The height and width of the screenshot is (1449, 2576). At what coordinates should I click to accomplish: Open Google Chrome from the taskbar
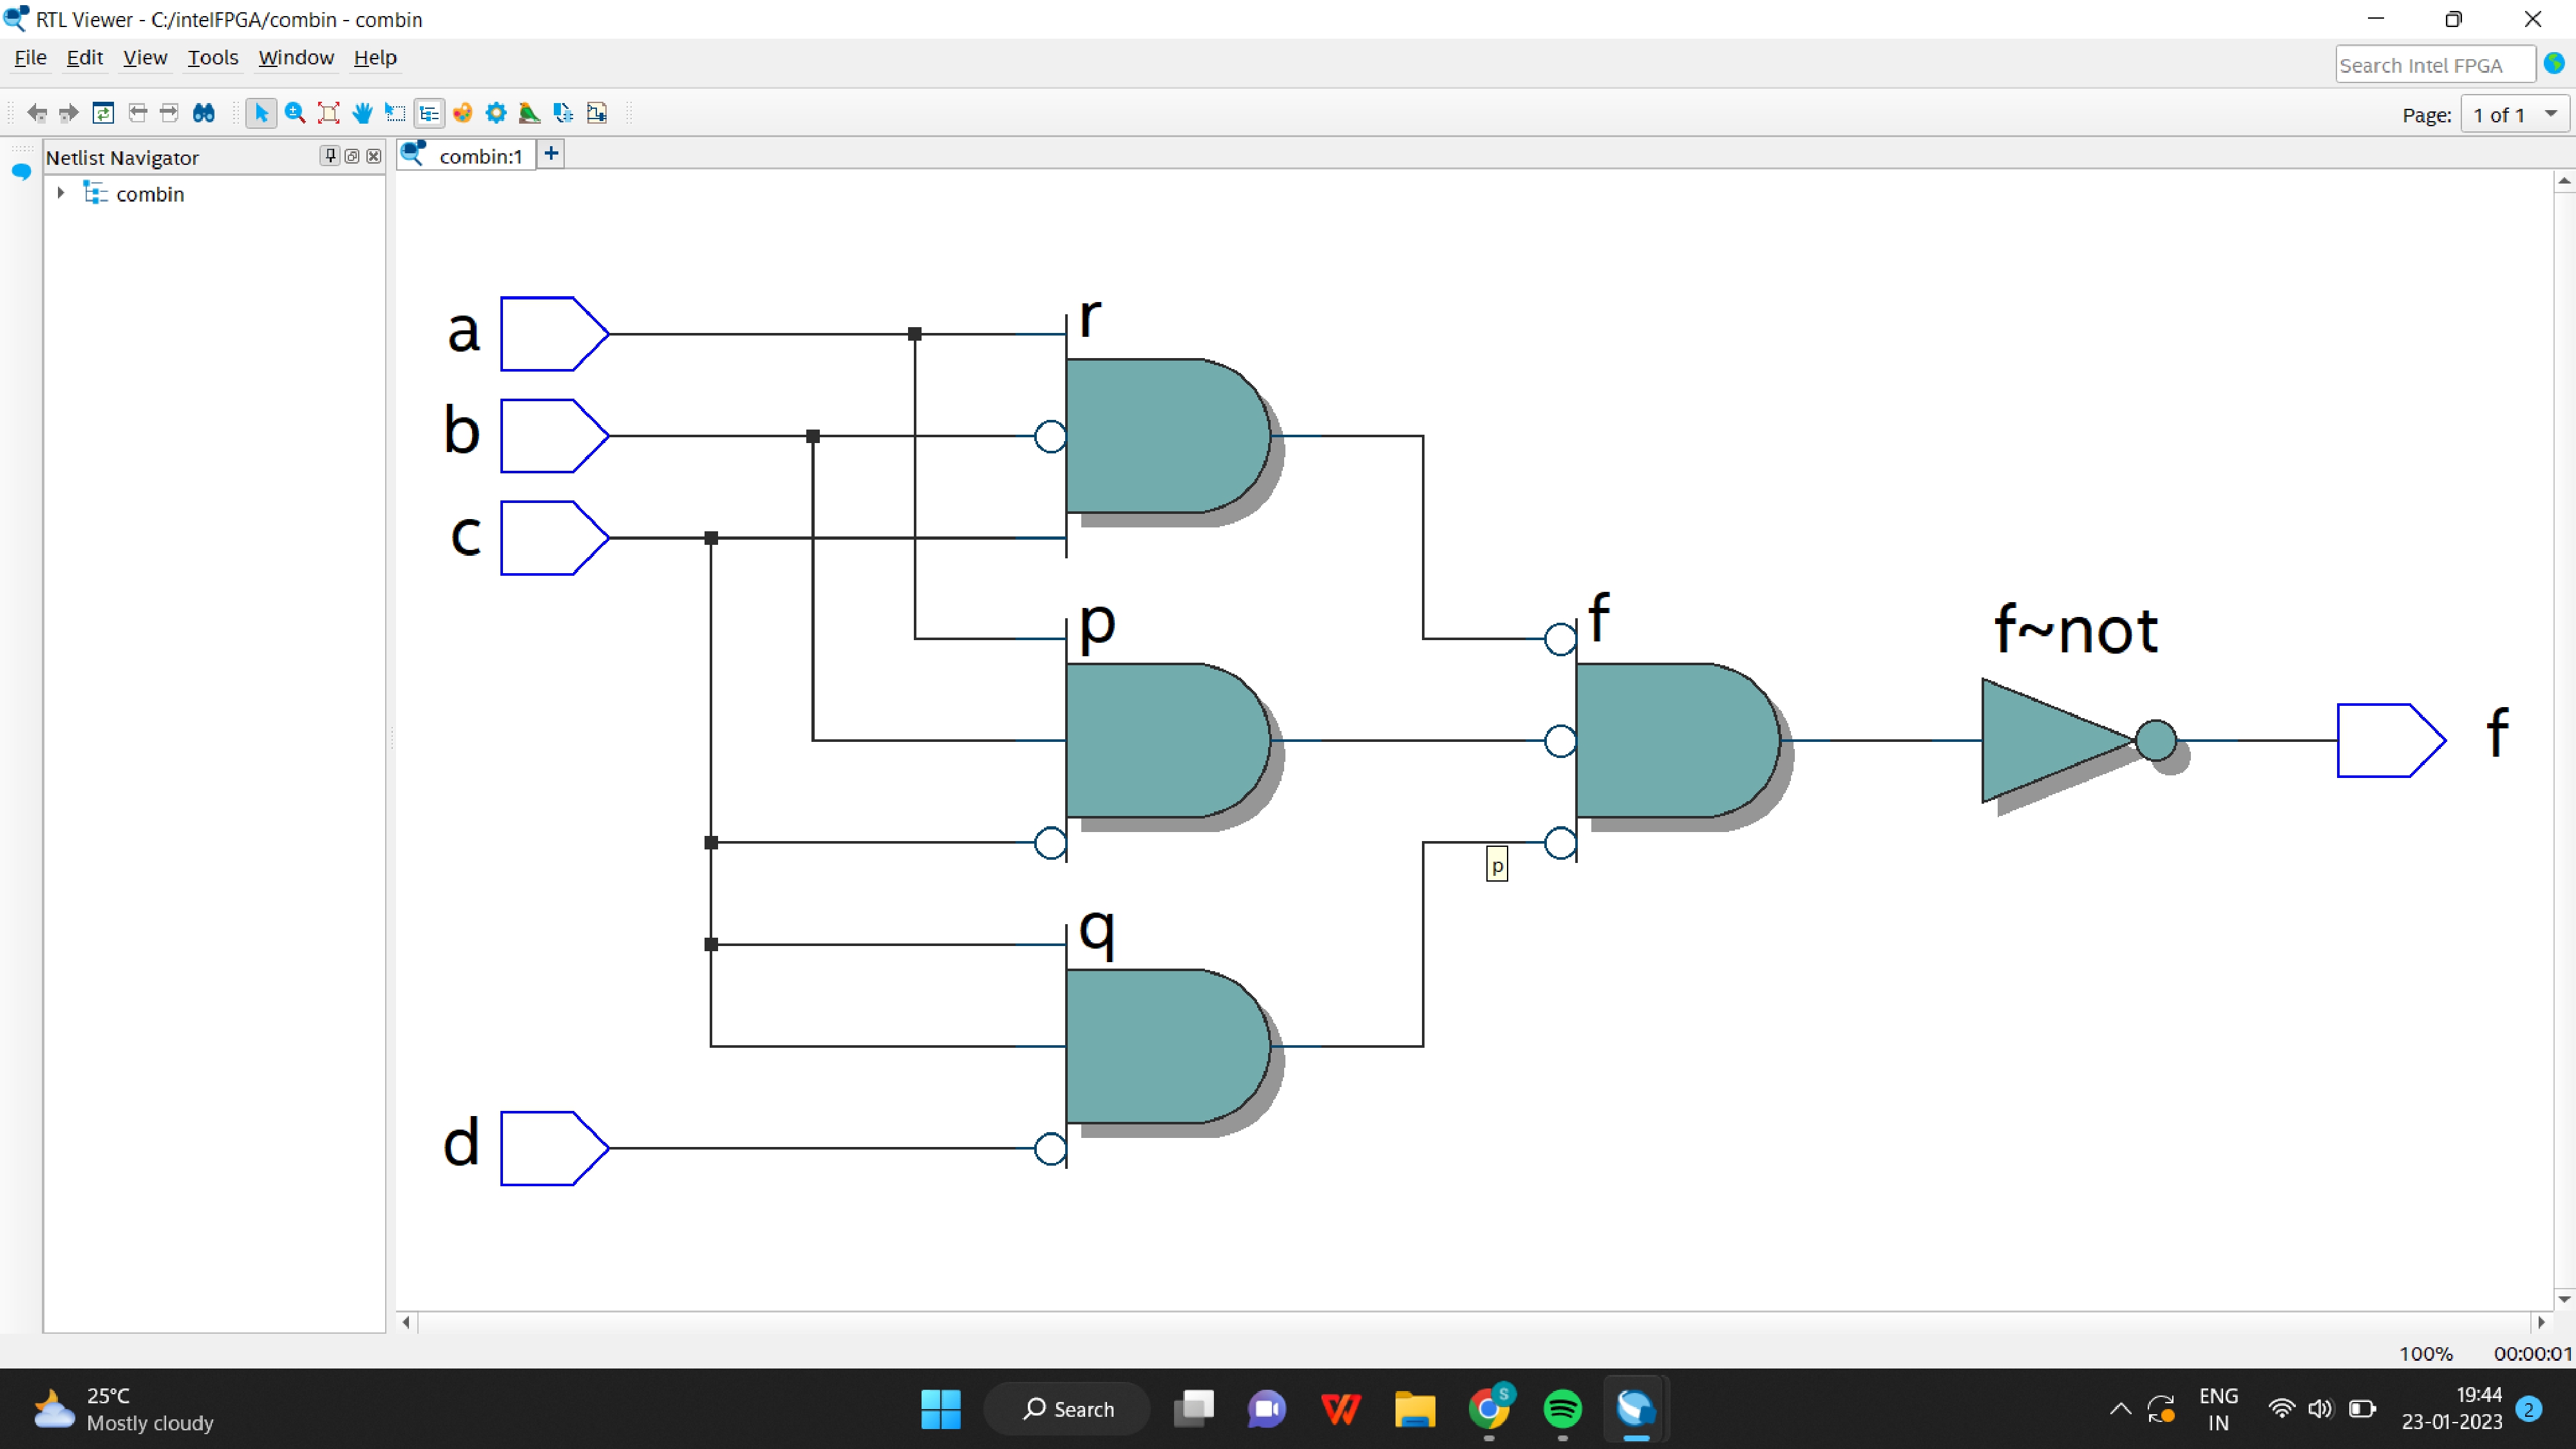[x=1489, y=1409]
